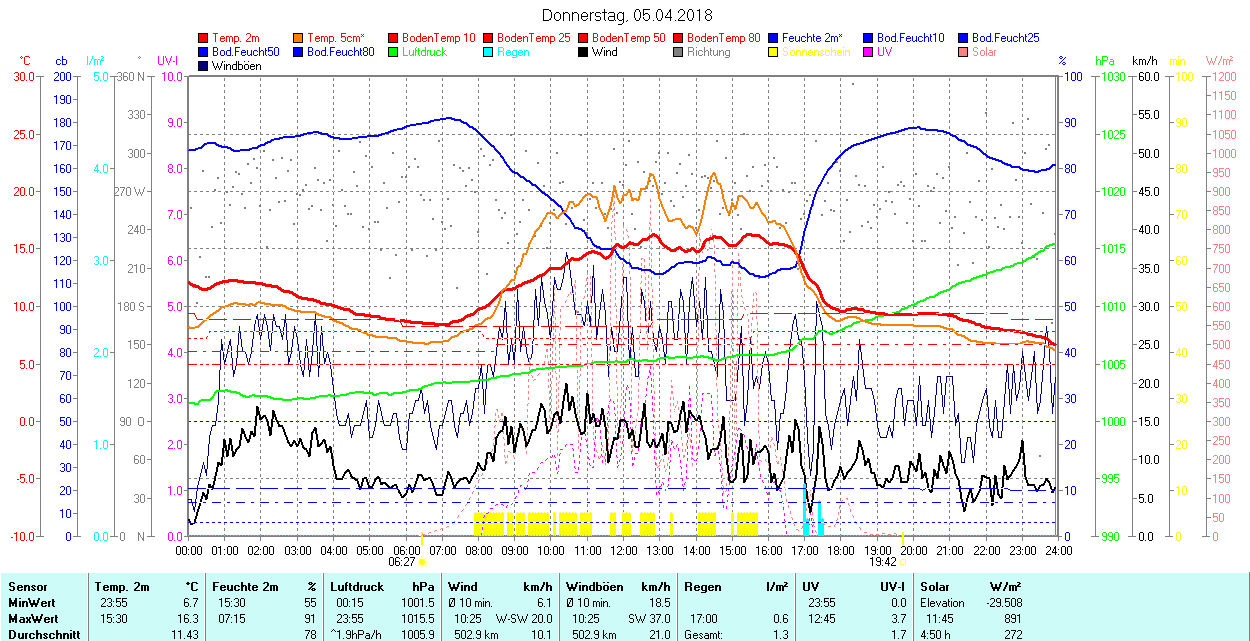Click the BodenTemp 10 legend label
This screenshot has height=641, width=1250.
click(438, 38)
